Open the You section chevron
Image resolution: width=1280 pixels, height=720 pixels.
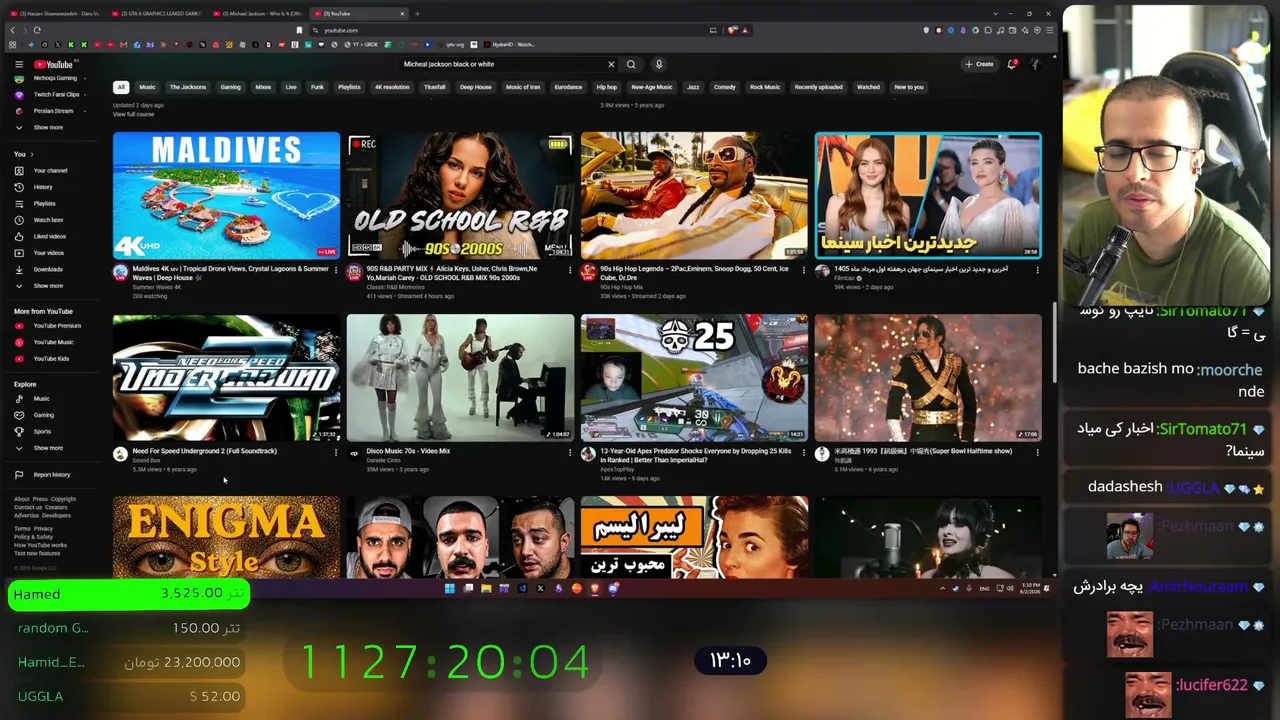click(x=32, y=154)
